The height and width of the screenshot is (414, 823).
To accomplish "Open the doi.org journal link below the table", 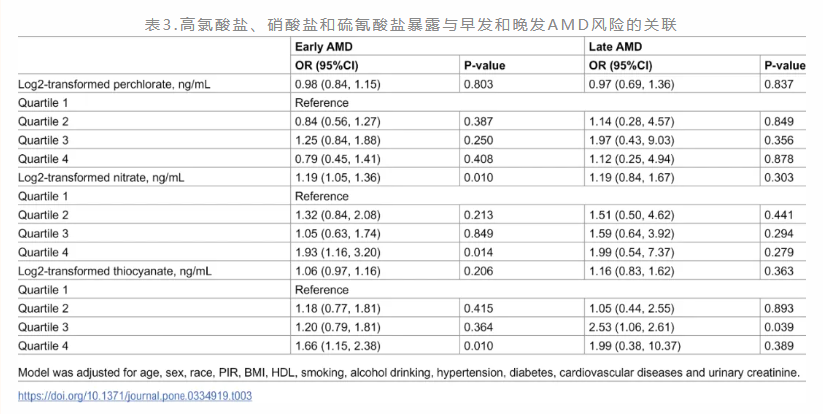I will [135, 396].
